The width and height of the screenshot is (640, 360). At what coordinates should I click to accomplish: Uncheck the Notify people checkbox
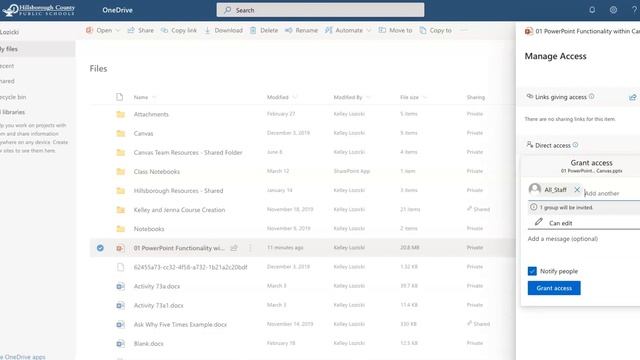coord(532,271)
